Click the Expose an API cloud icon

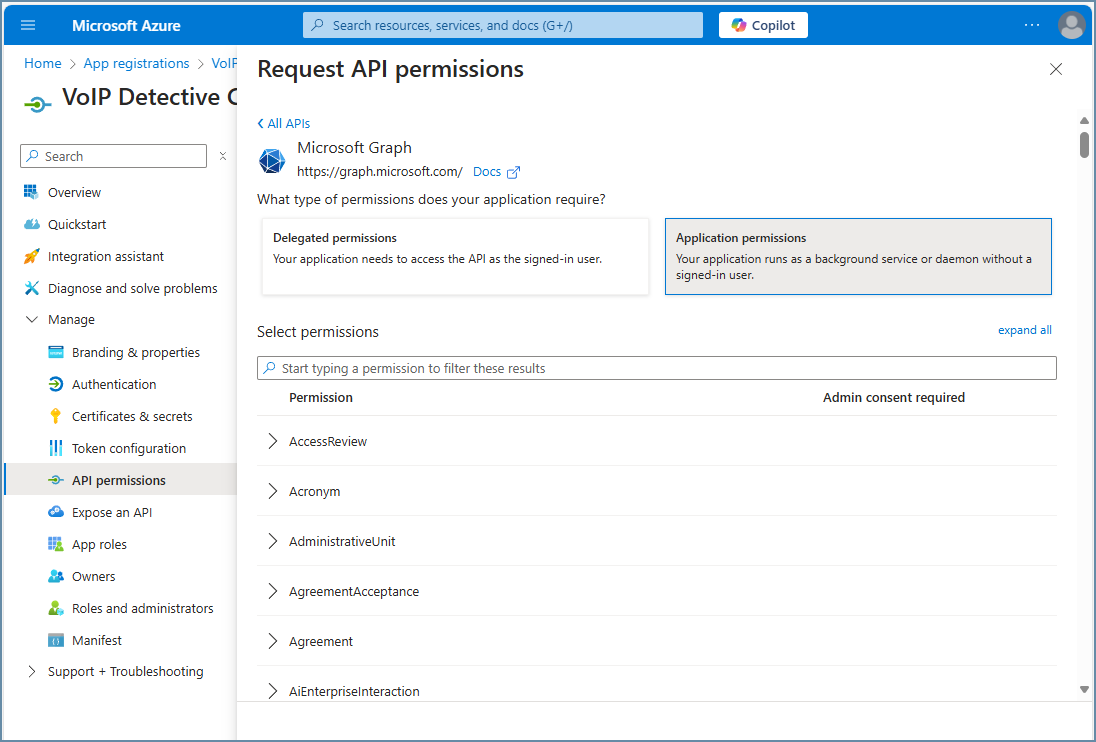tap(56, 512)
